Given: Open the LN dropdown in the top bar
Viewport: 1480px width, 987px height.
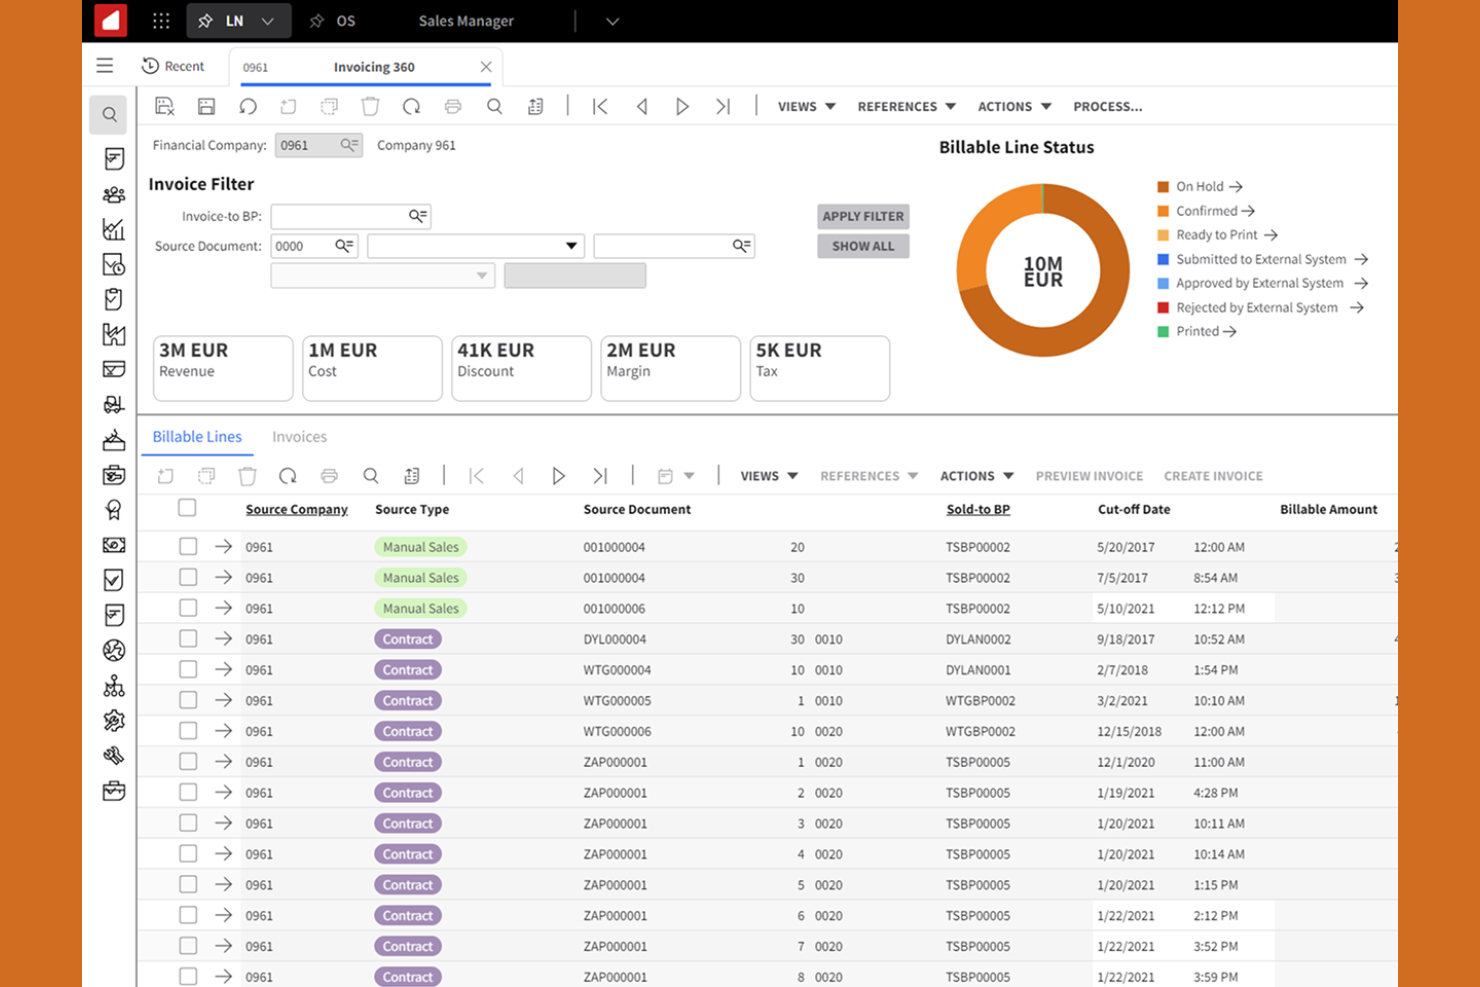Looking at the screenshot, I should (267, 21).
